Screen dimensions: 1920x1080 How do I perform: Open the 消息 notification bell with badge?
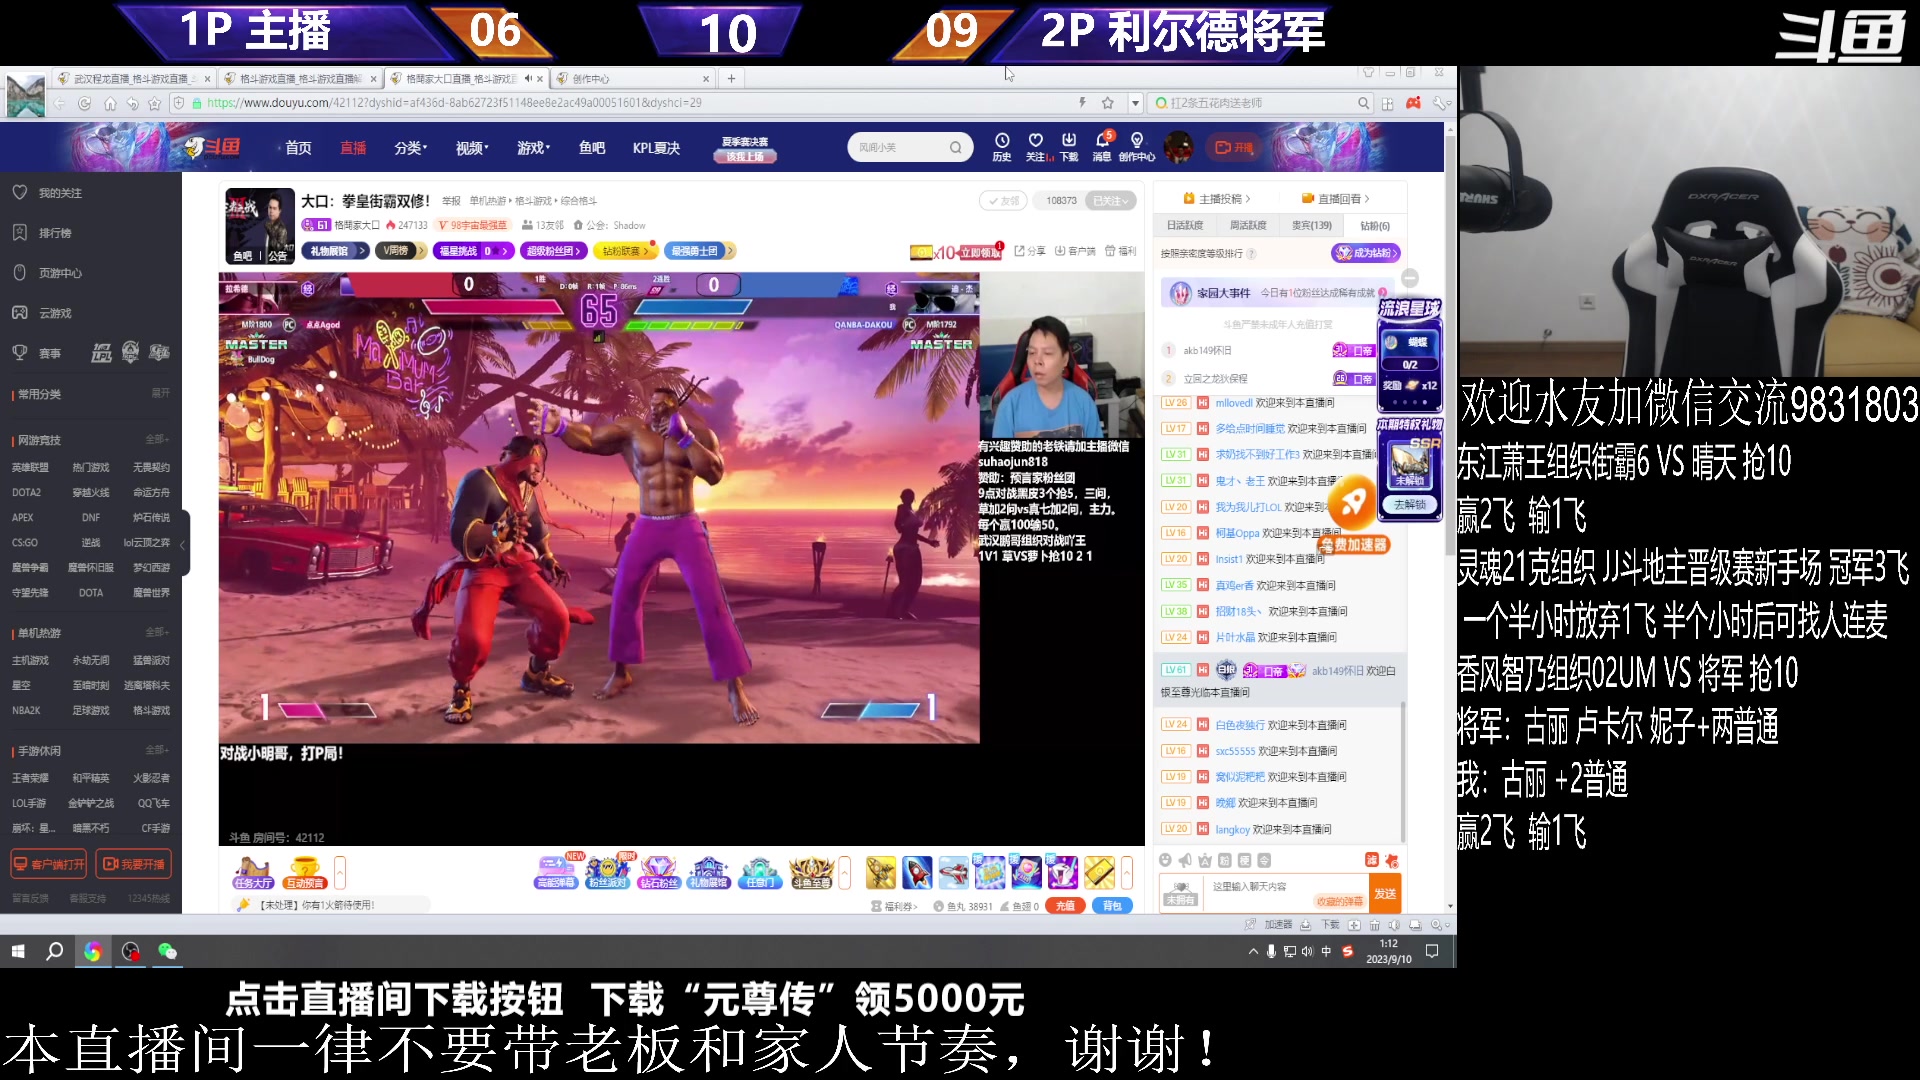[1102, 146]
